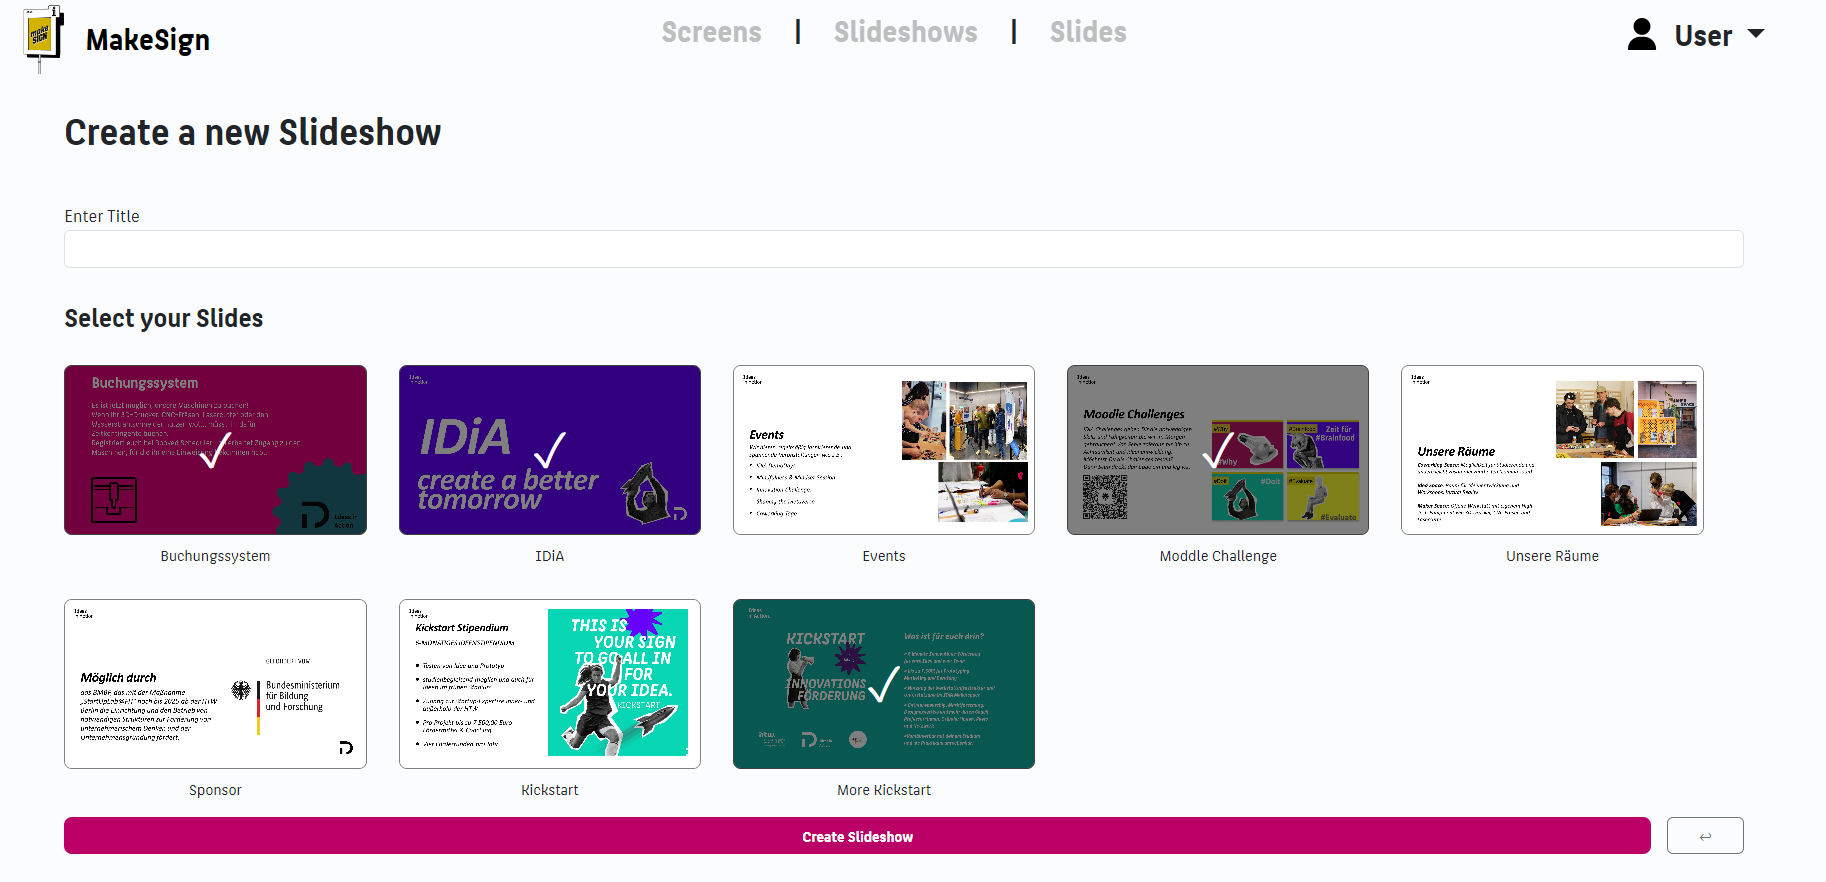Deselect the IDiA slide thumbnail
This screenshot has width=1826, height=882.
click(x=549, y=450)
